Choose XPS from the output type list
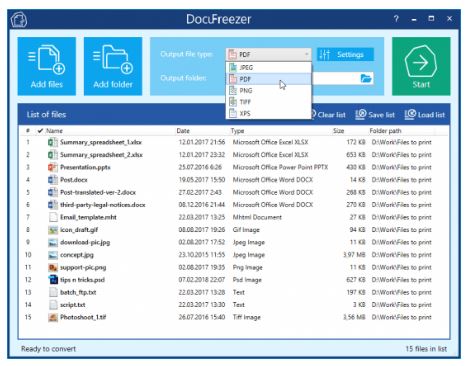Viewport: 468px width, 366px height. coord(269,113)
